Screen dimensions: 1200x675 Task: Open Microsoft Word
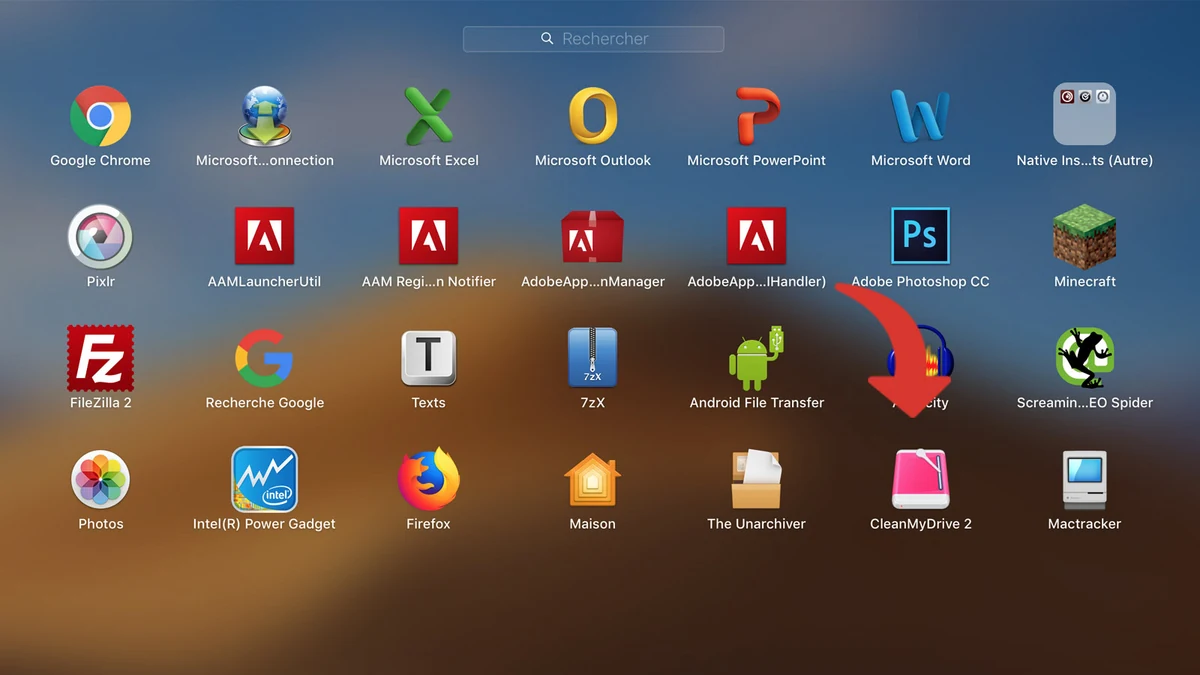[920, 113]
